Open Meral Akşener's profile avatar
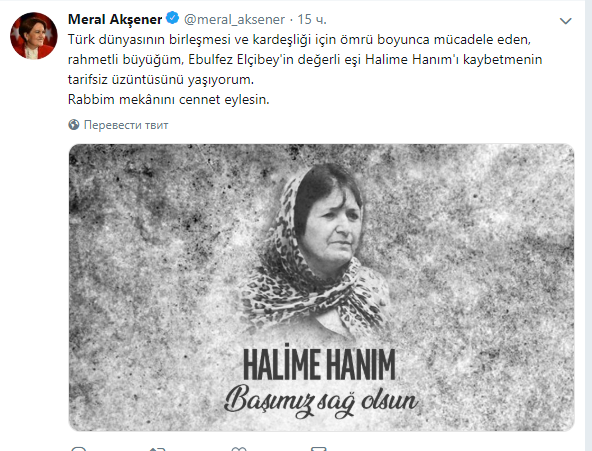 point(34,36)
